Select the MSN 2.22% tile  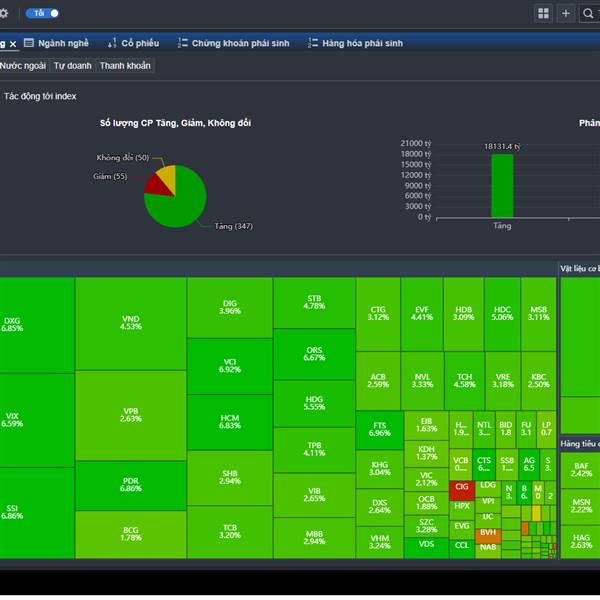[580, 507]
